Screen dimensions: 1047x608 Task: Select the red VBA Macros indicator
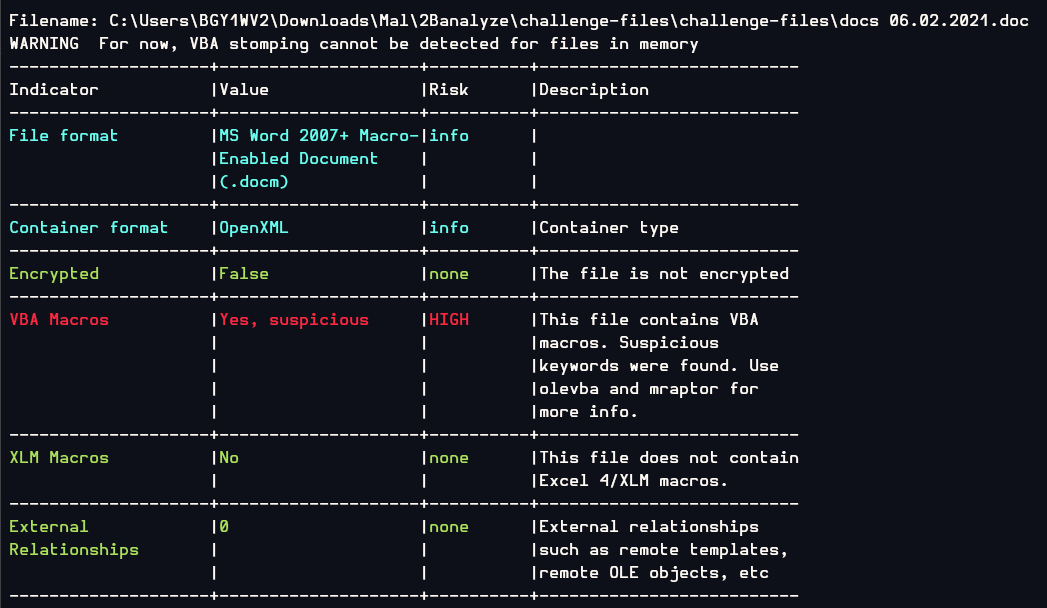coord(59,320)
